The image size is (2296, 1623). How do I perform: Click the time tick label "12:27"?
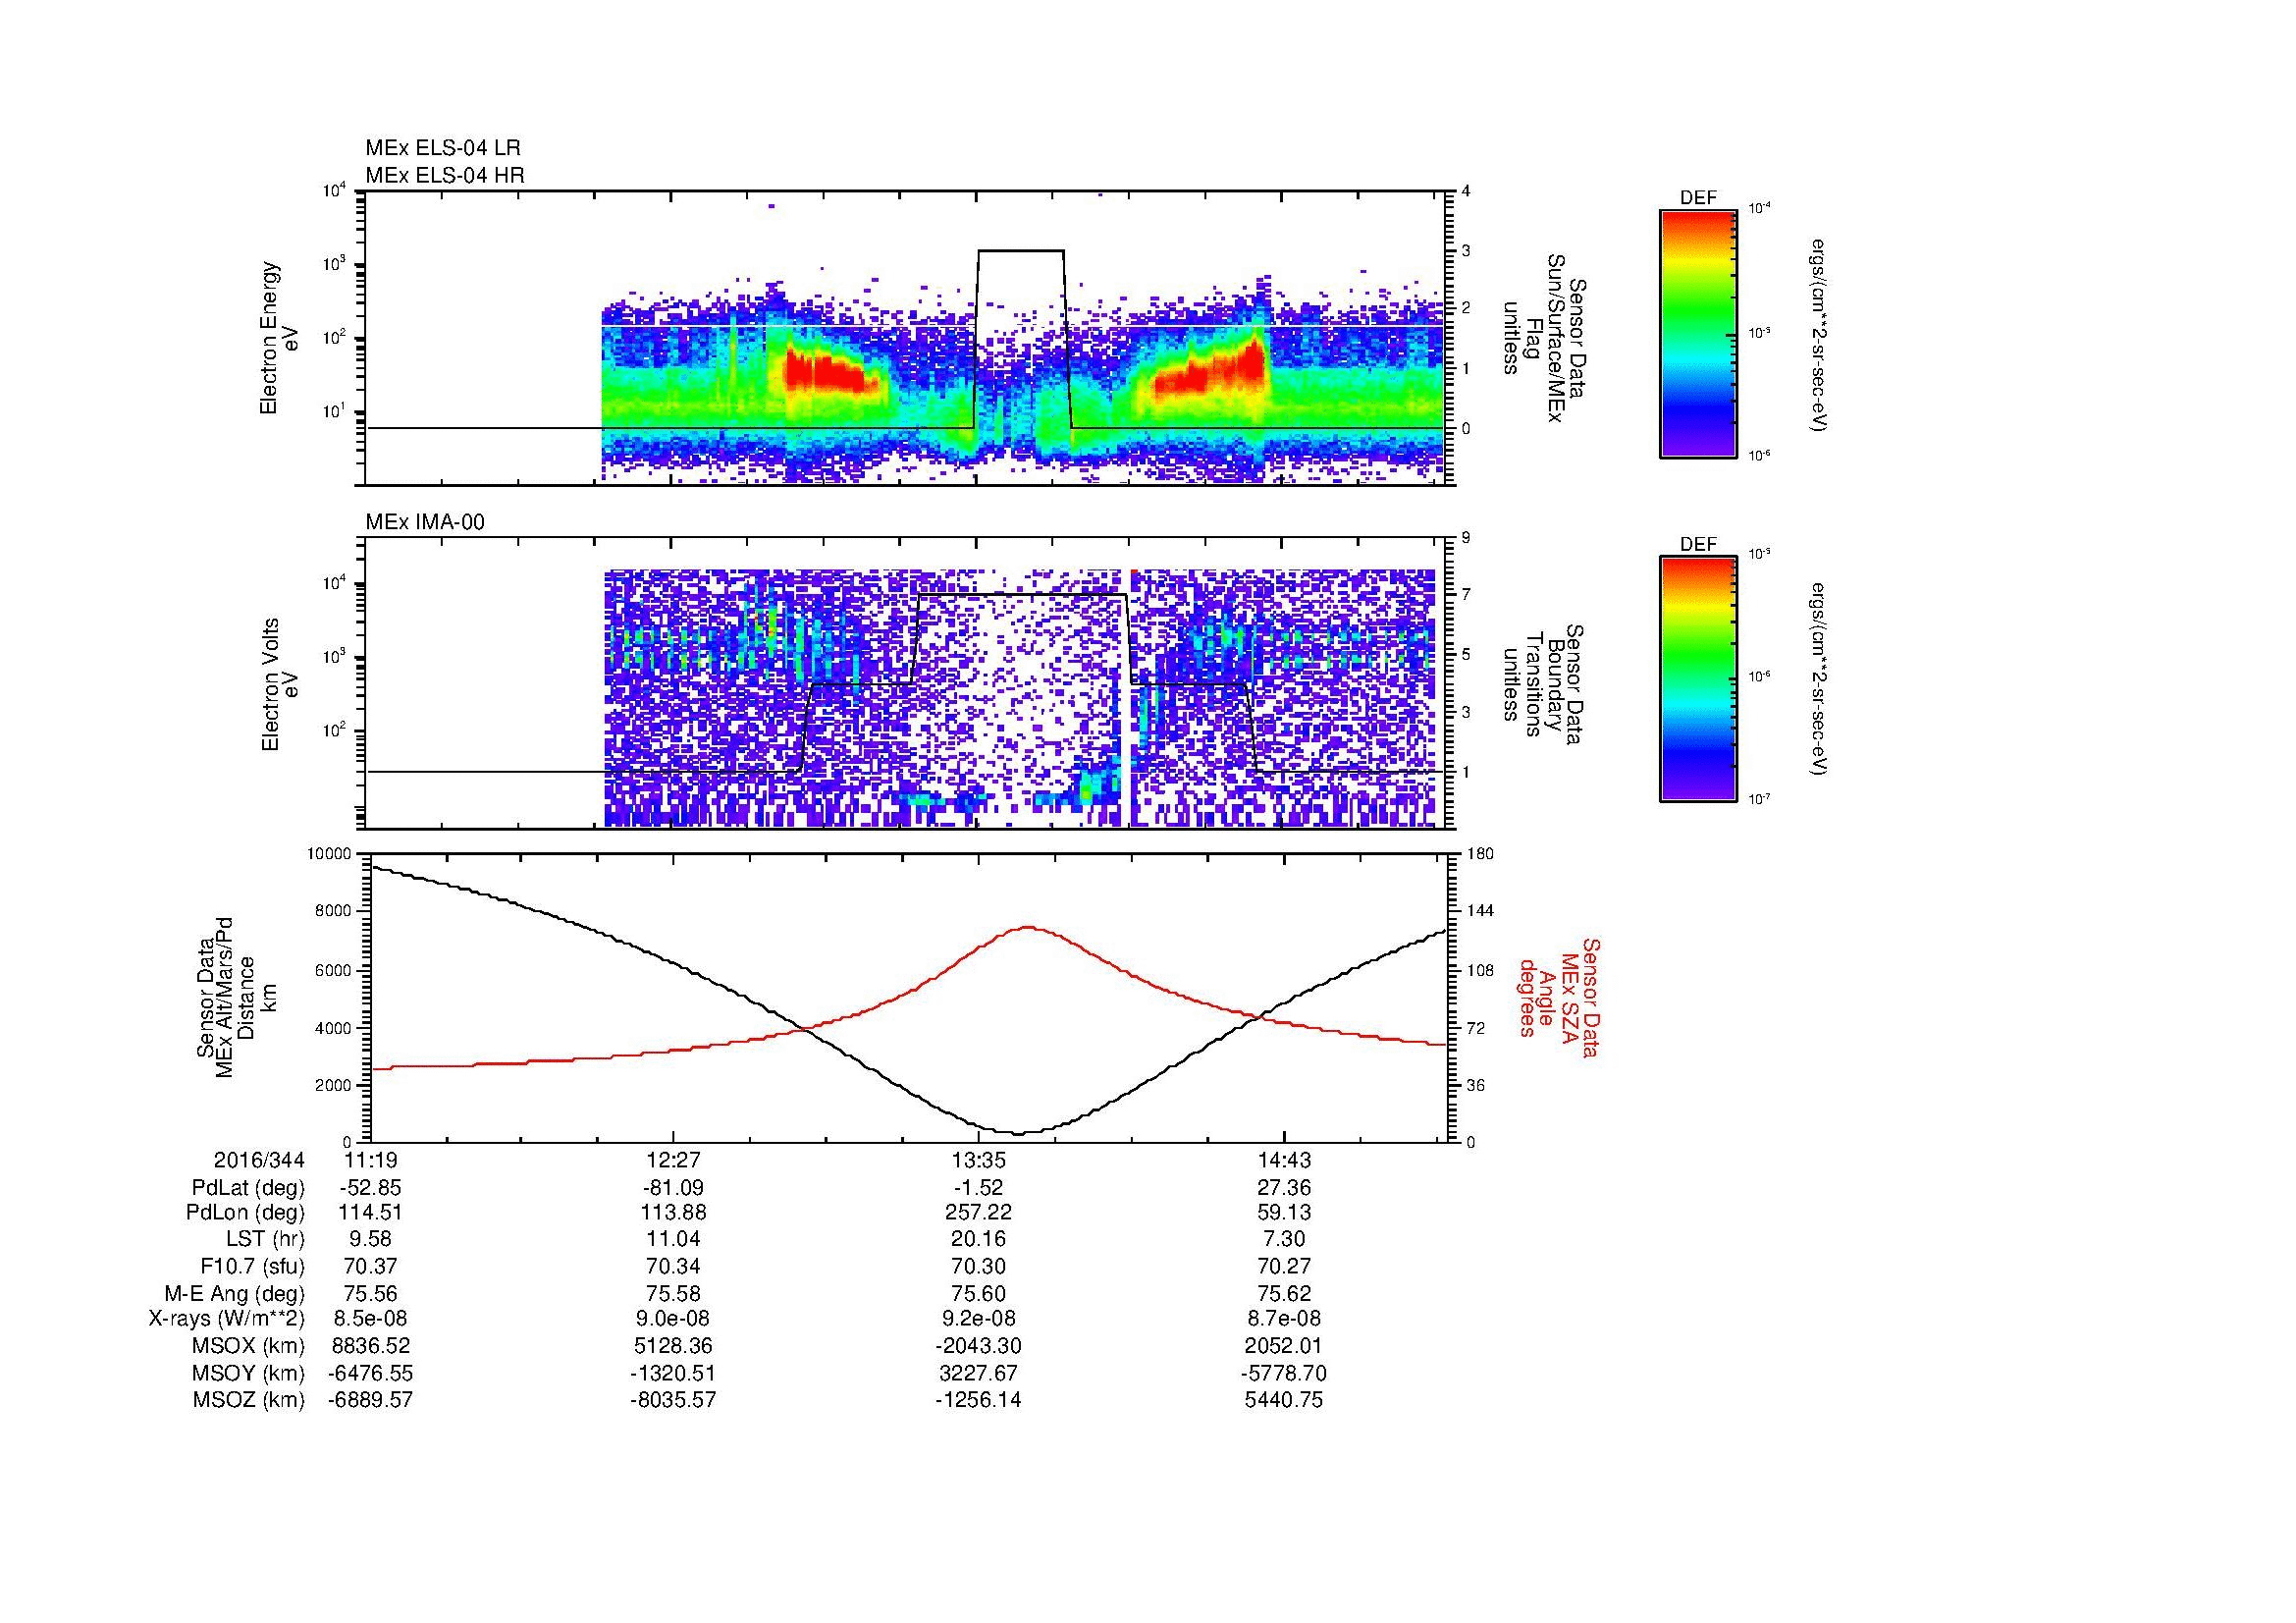coord(673,1161)
